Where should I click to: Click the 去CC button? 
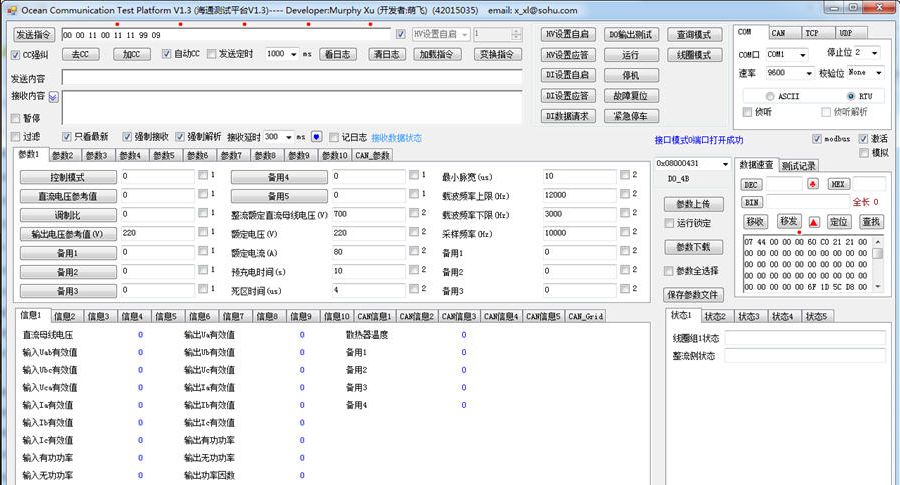80,54
